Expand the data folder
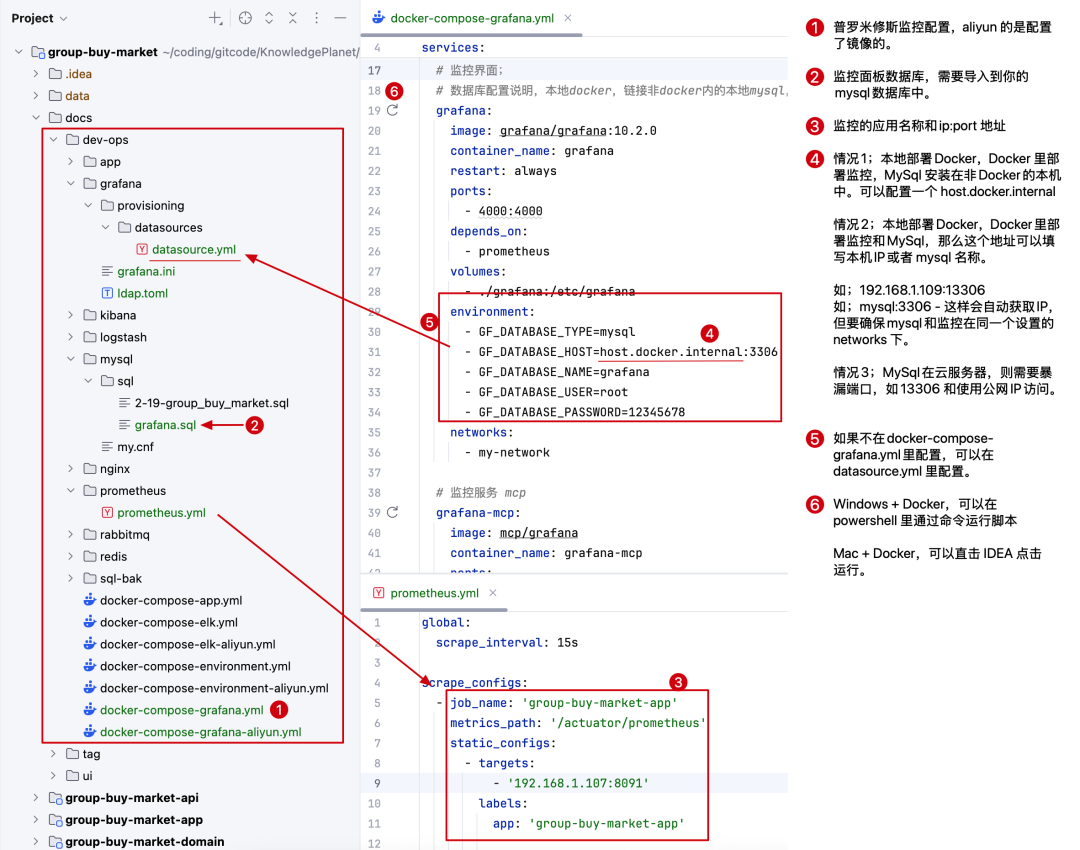 36,96
